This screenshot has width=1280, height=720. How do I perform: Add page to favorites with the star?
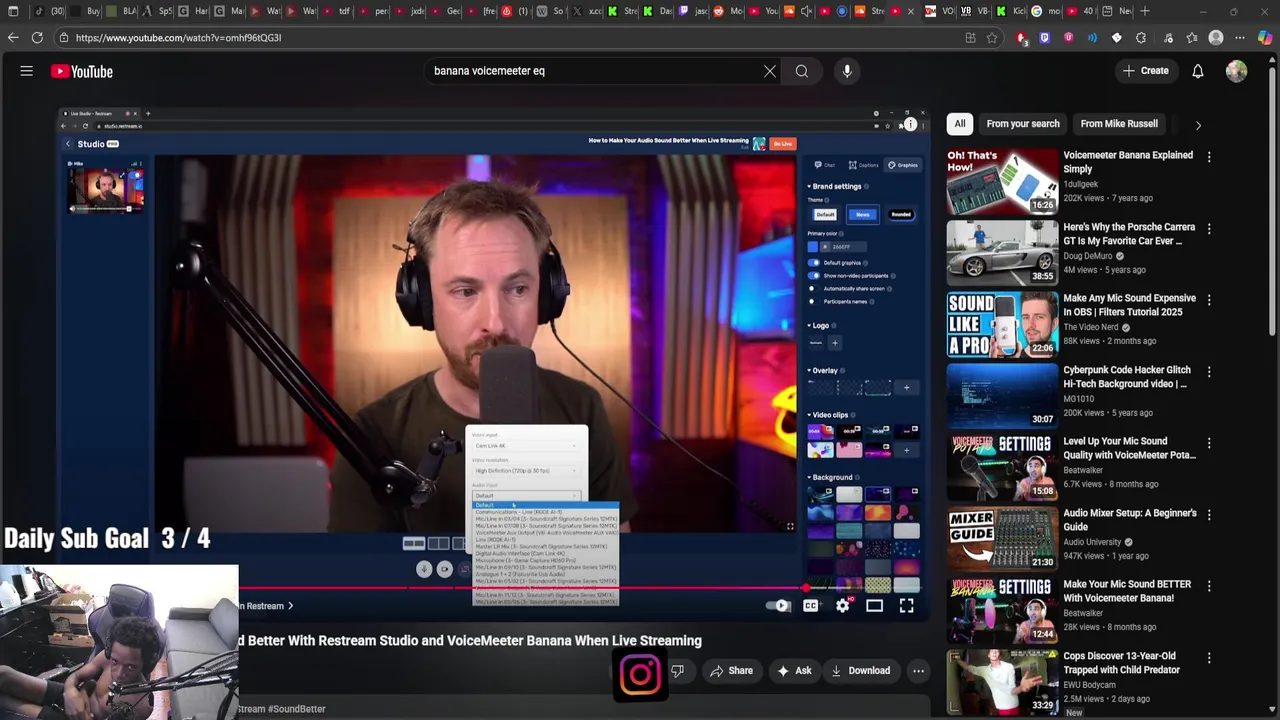[x=992, y=38]
